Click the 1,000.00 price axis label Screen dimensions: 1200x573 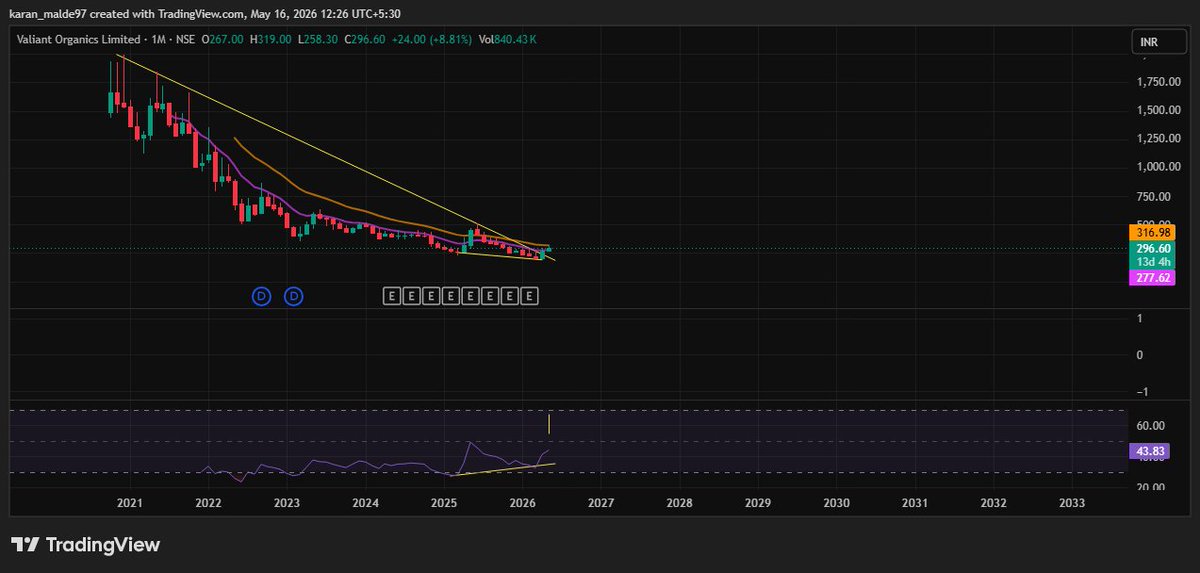click(1159, 167)
